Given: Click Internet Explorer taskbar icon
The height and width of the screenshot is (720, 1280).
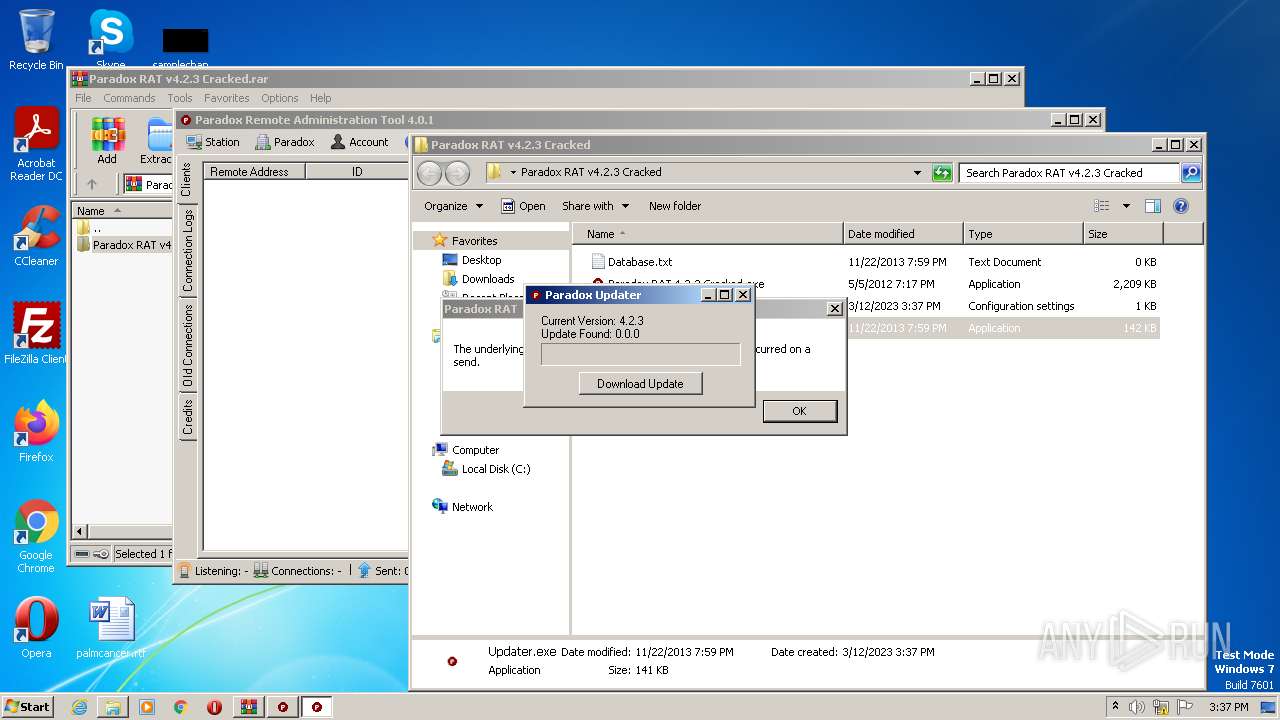Looking at the screenshot, I should [79, 707].
